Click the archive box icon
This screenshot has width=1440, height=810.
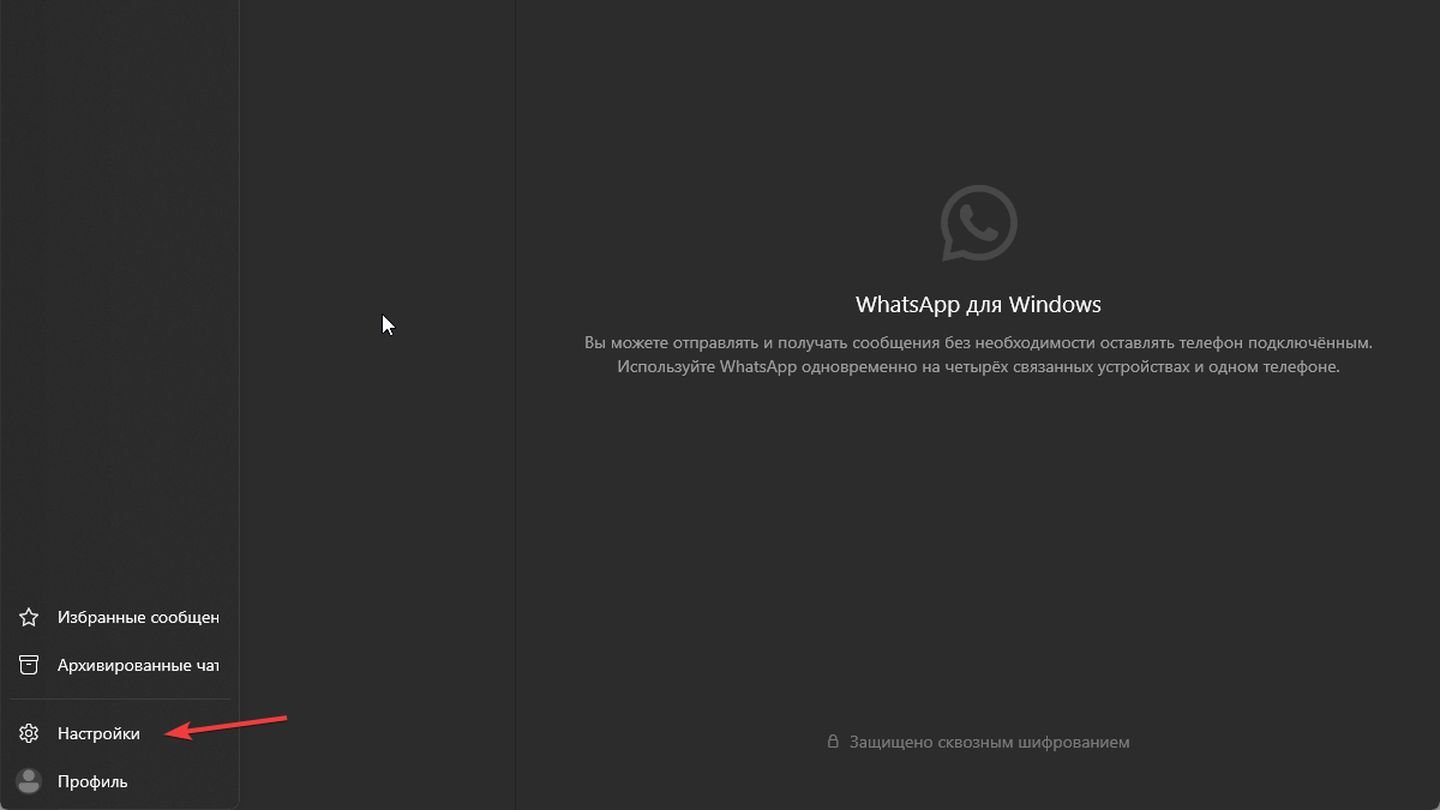[29, 665]
